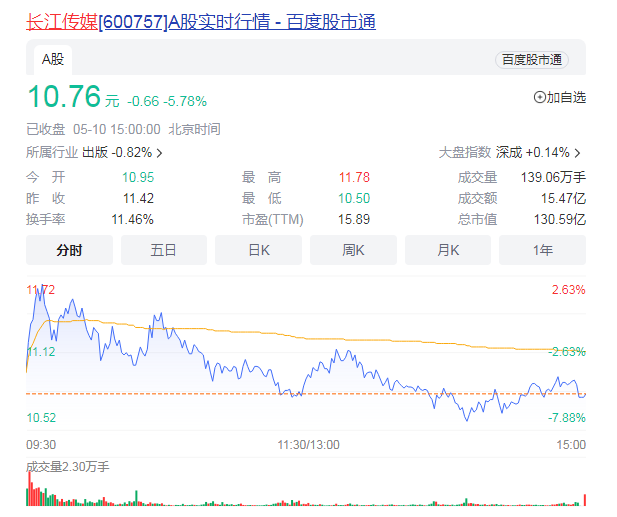
Task: Select the 1年 chart range
Action: (542, 250)
